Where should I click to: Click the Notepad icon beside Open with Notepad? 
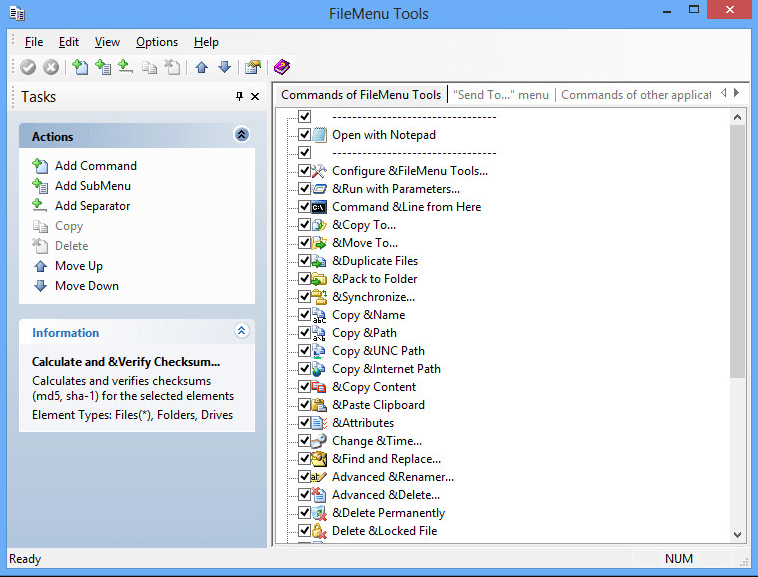point(319,135)
